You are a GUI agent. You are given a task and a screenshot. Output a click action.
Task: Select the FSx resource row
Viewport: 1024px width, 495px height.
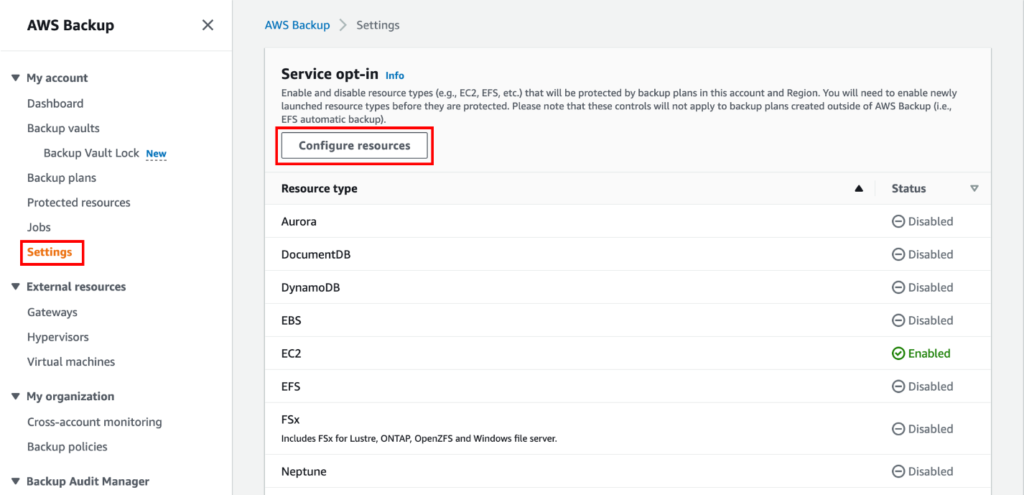628,429
